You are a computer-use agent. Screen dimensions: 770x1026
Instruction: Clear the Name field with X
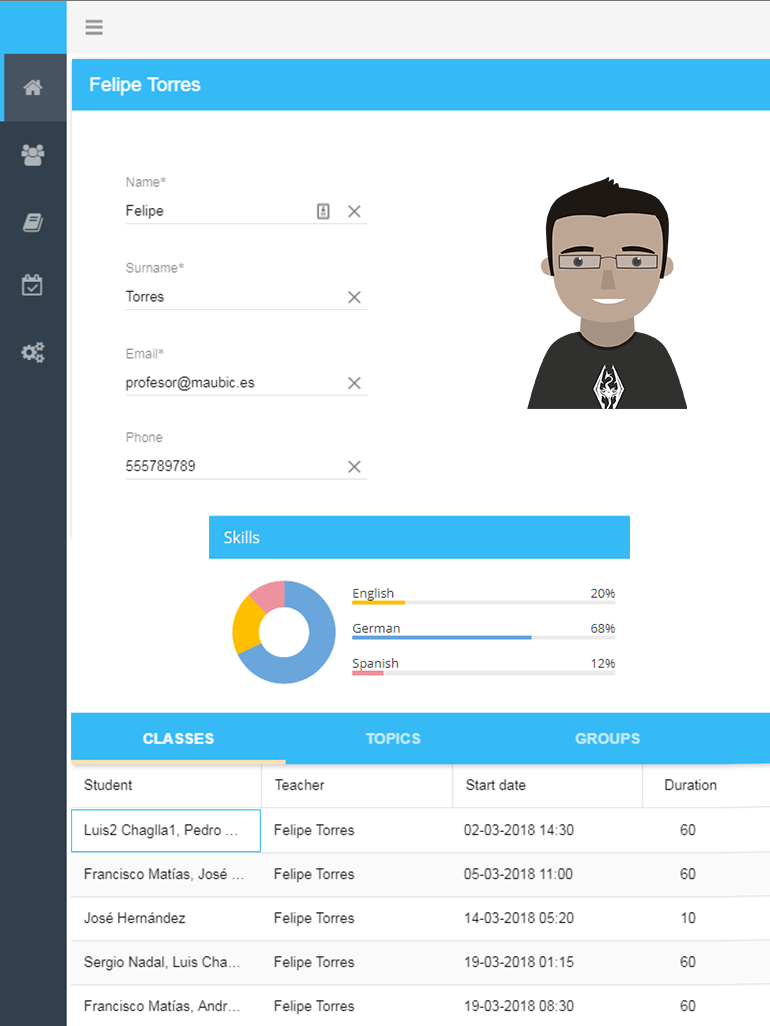[x=354, y=211]
